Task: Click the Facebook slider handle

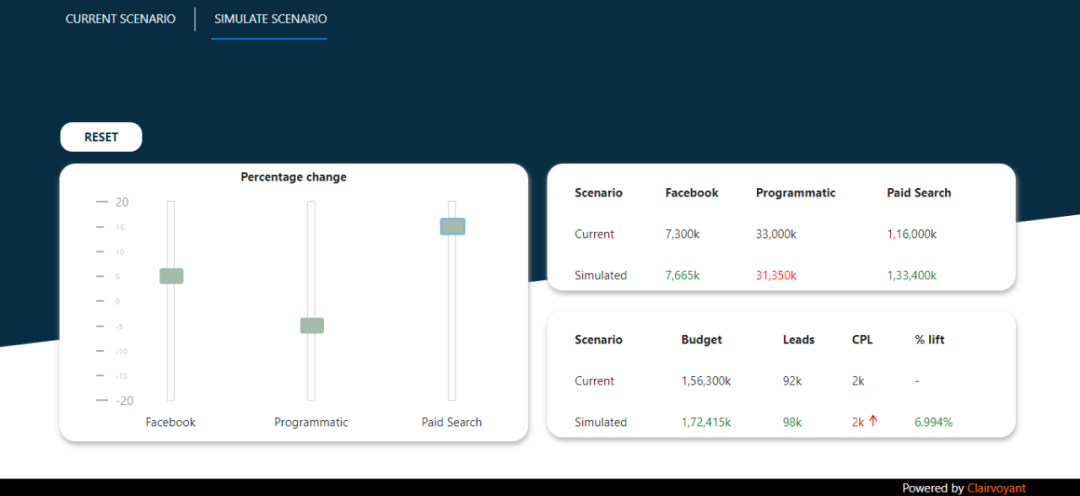Action: 172,276
